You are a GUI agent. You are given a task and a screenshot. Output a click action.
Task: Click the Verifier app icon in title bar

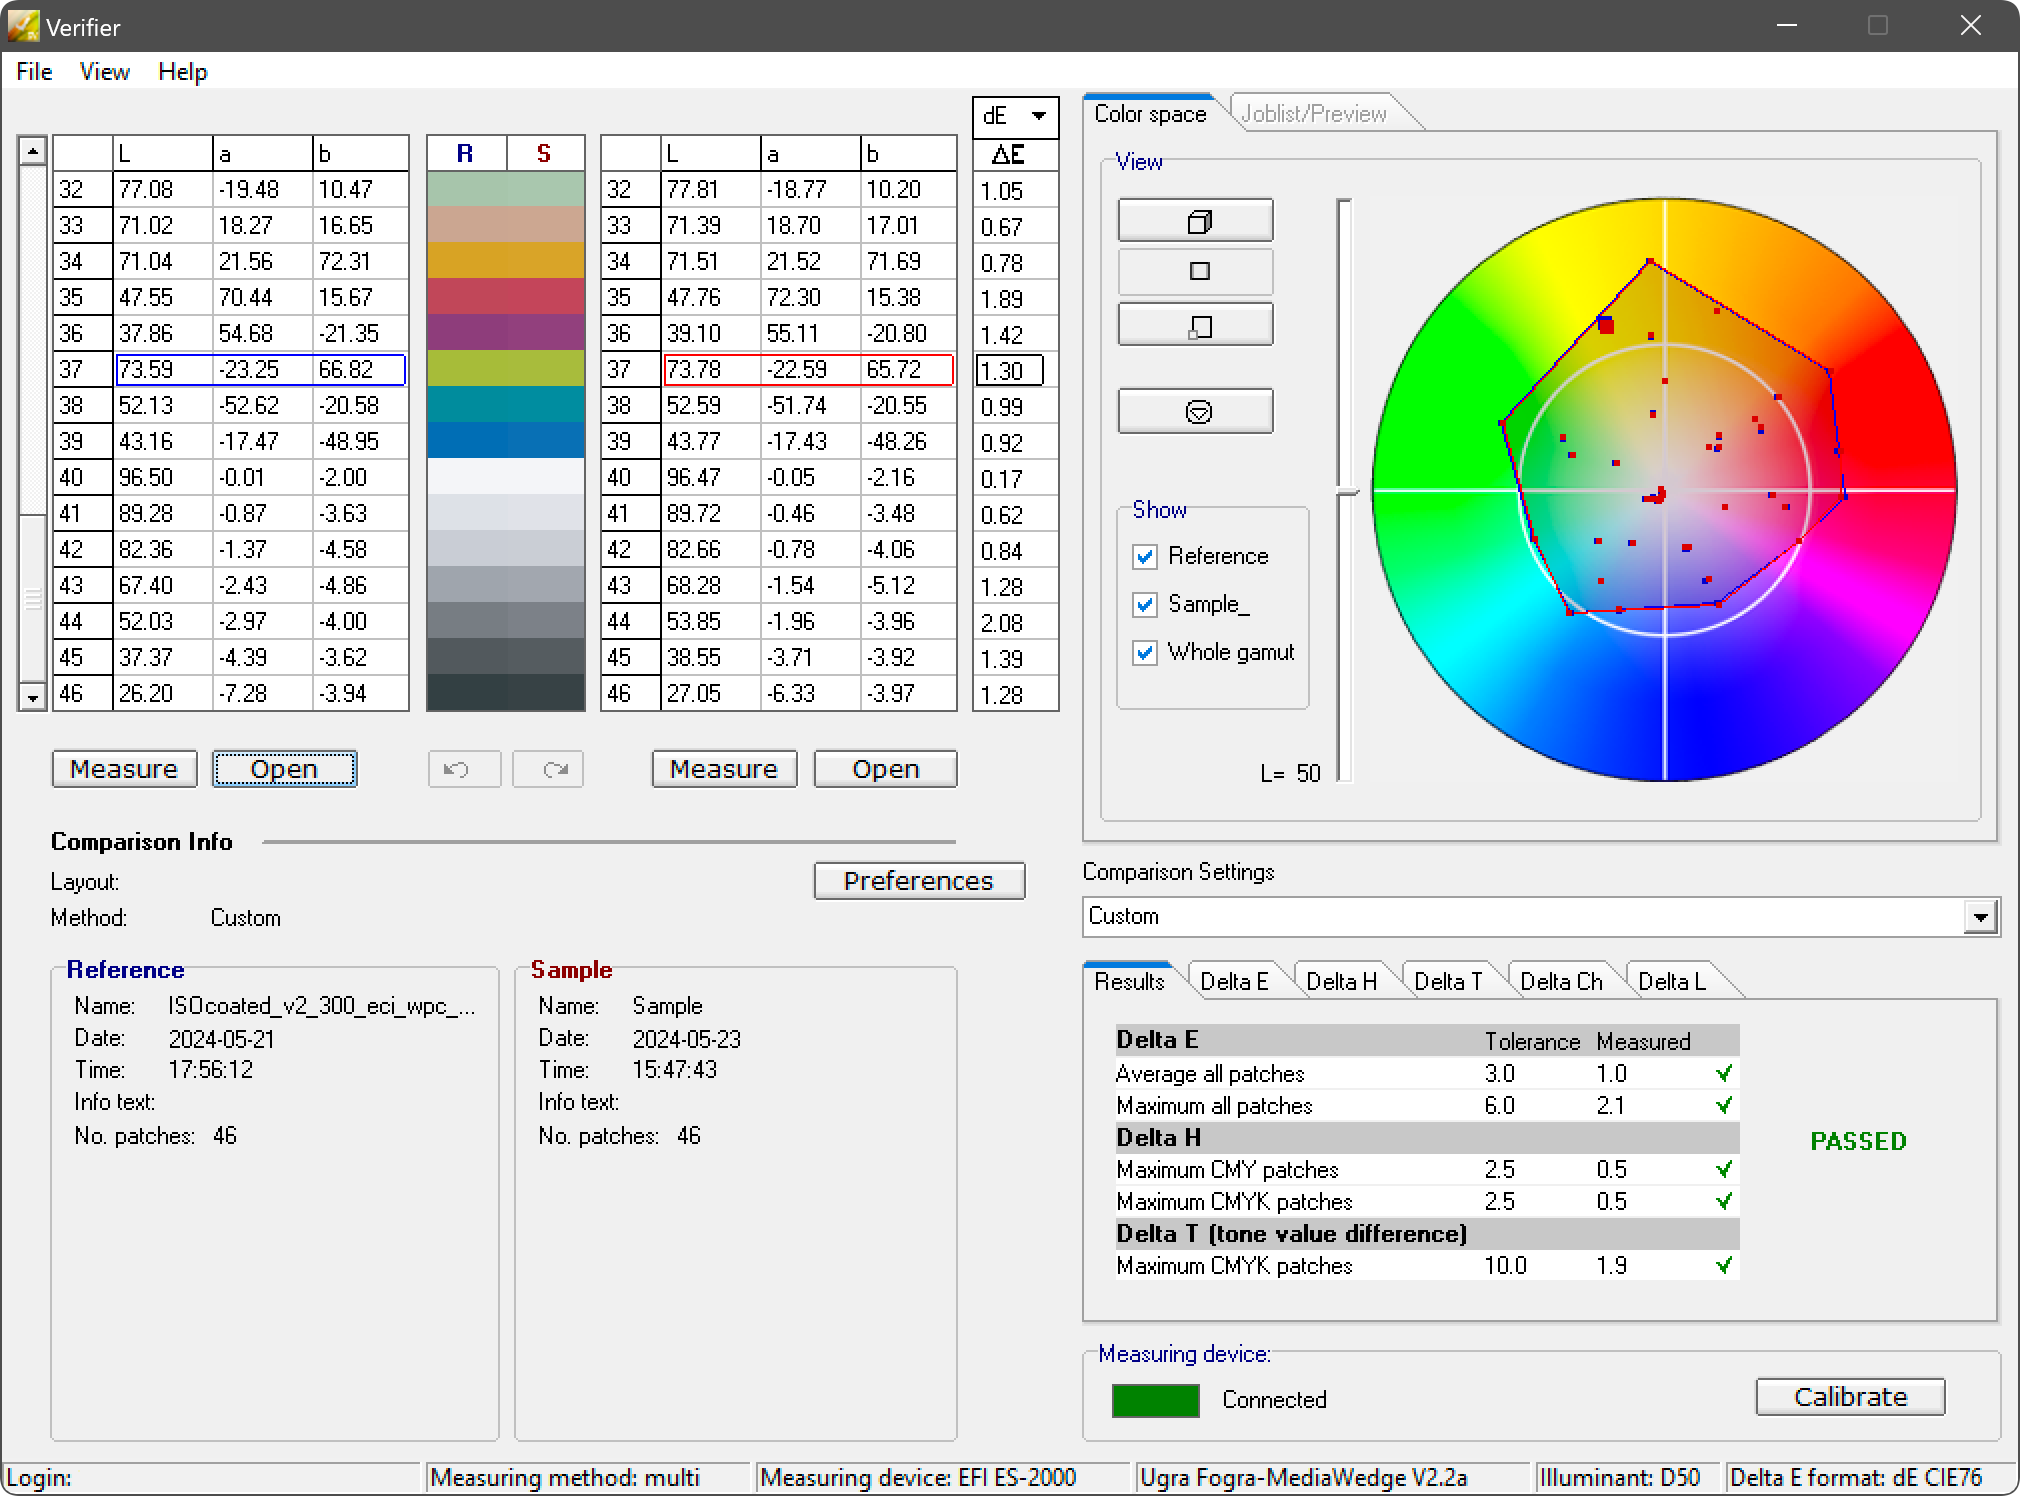[22, 26]
